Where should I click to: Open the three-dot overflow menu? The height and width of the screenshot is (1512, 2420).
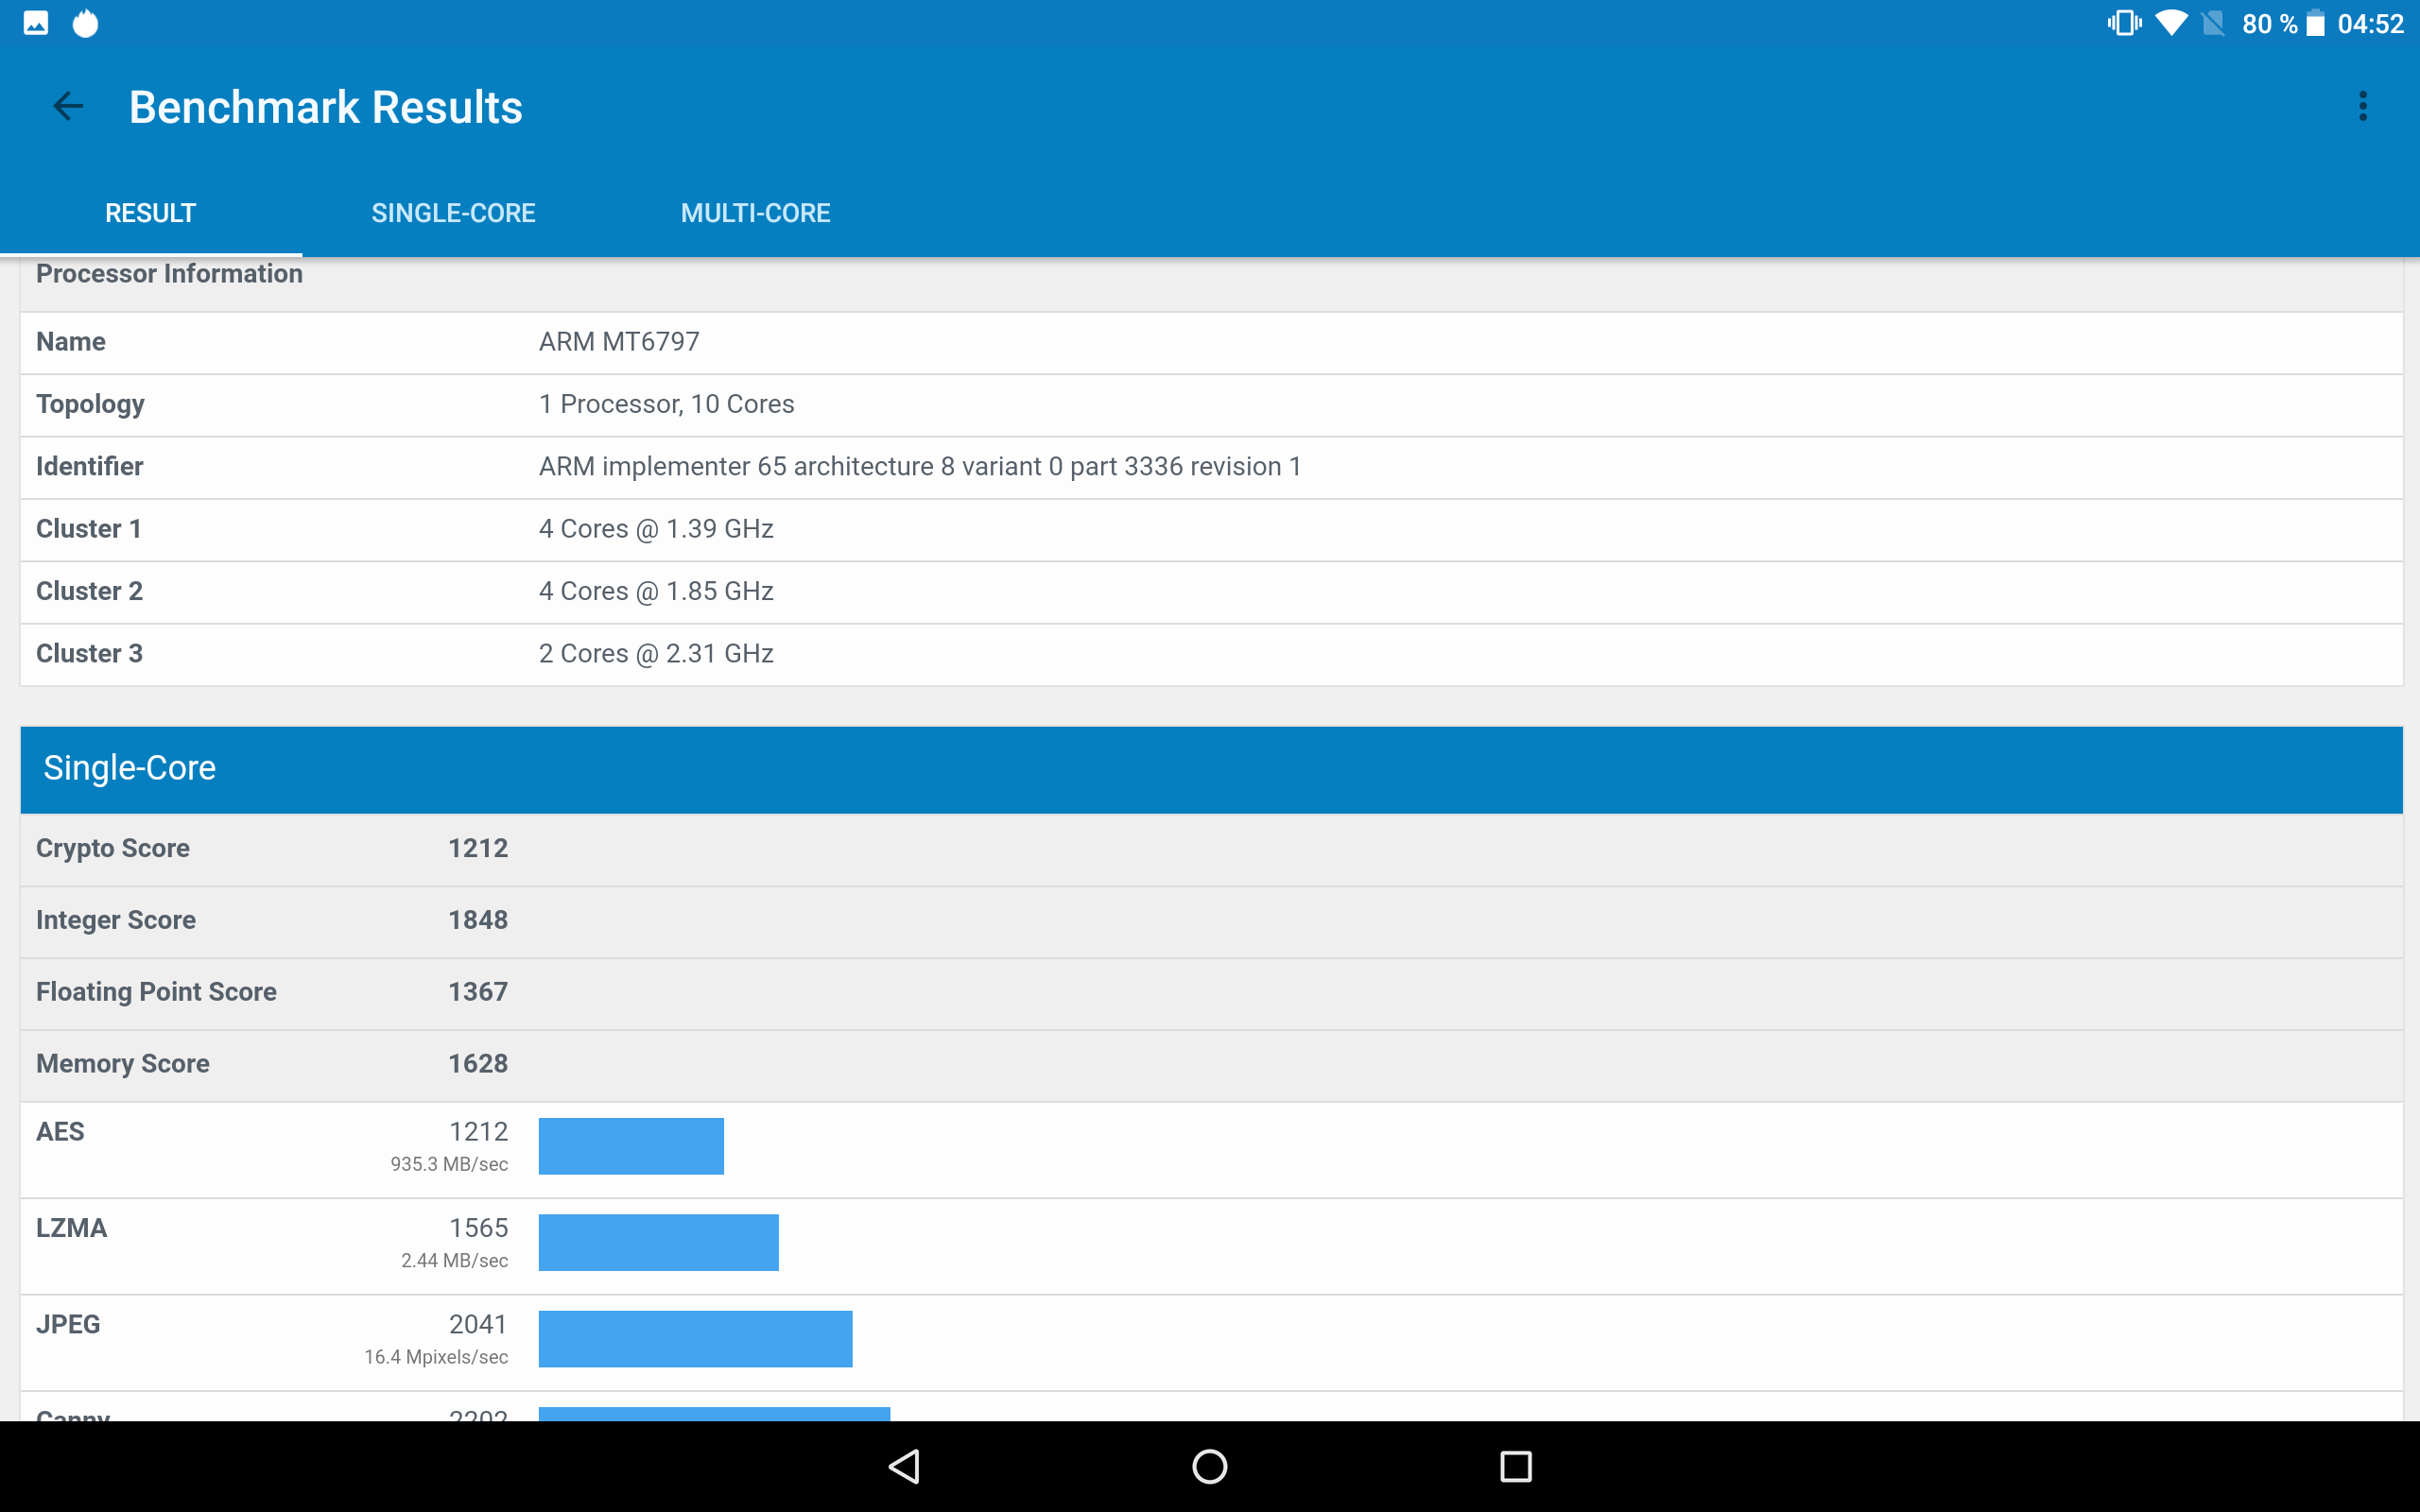(2362, 106)
